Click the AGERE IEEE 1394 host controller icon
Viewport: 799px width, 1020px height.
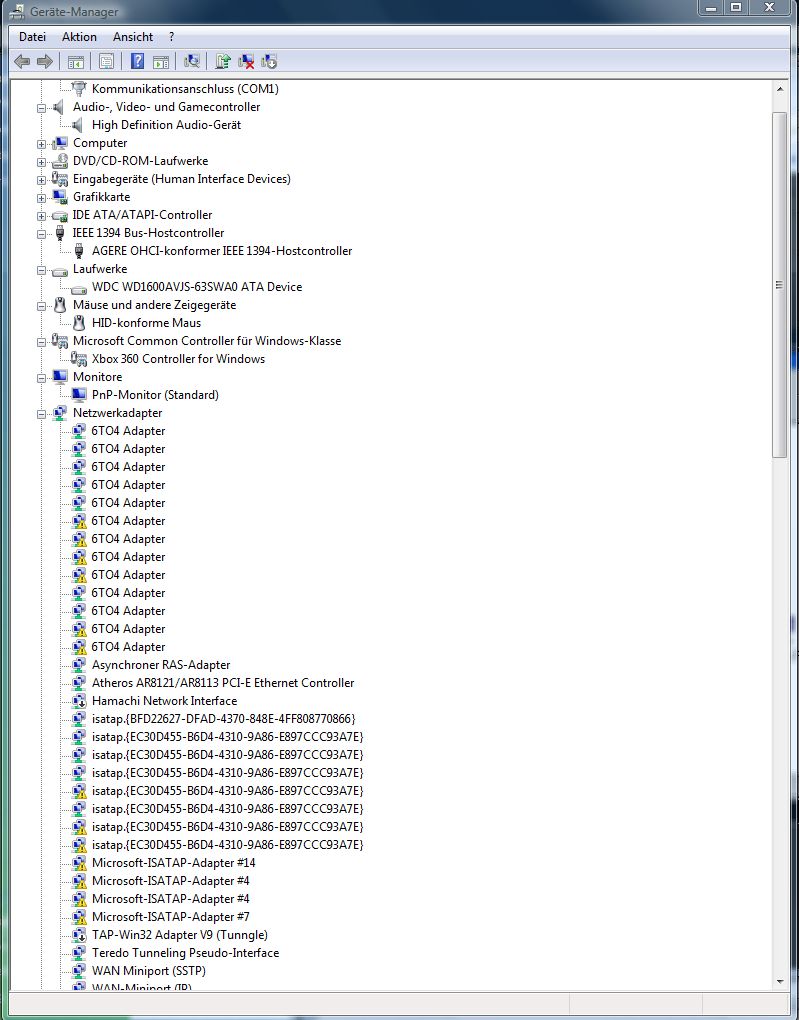(x=79, y=250)
